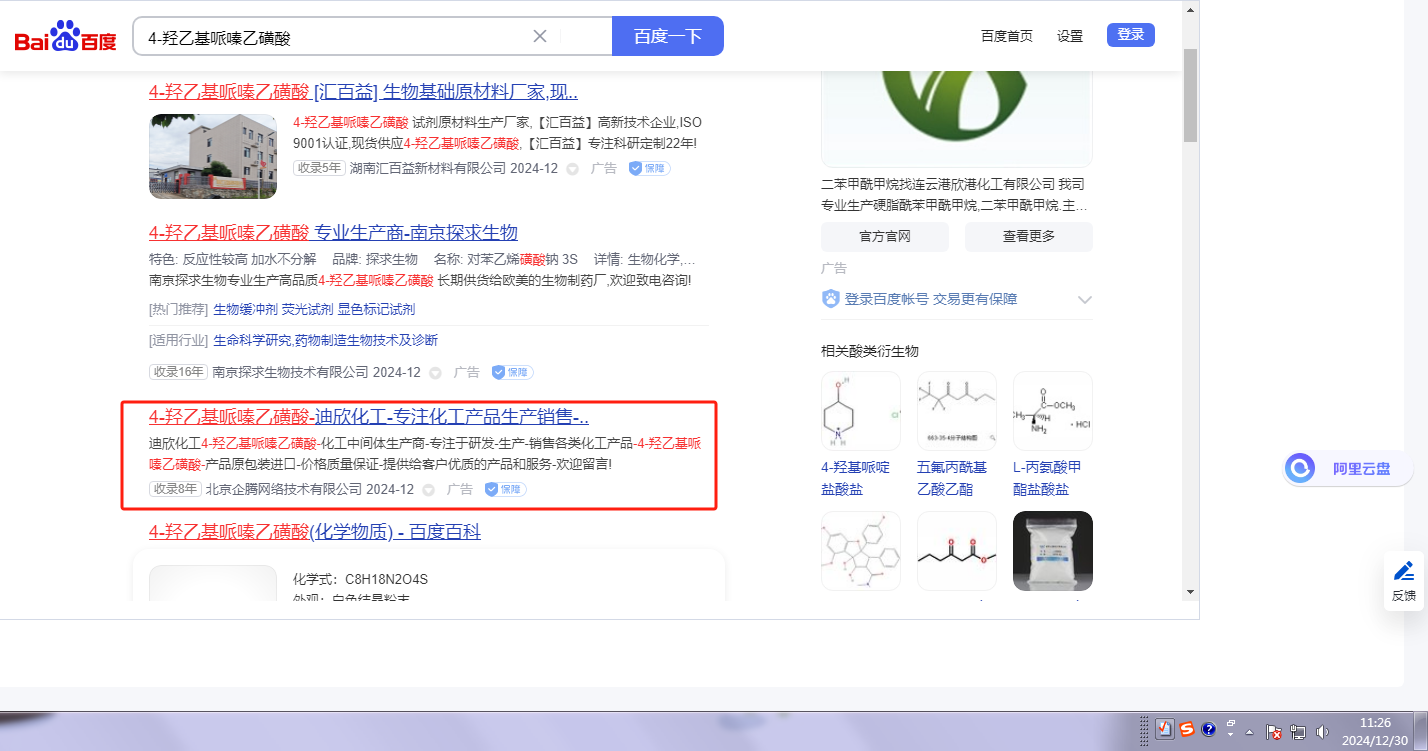Click the scrollbar up arrow

coord(1190,10)
